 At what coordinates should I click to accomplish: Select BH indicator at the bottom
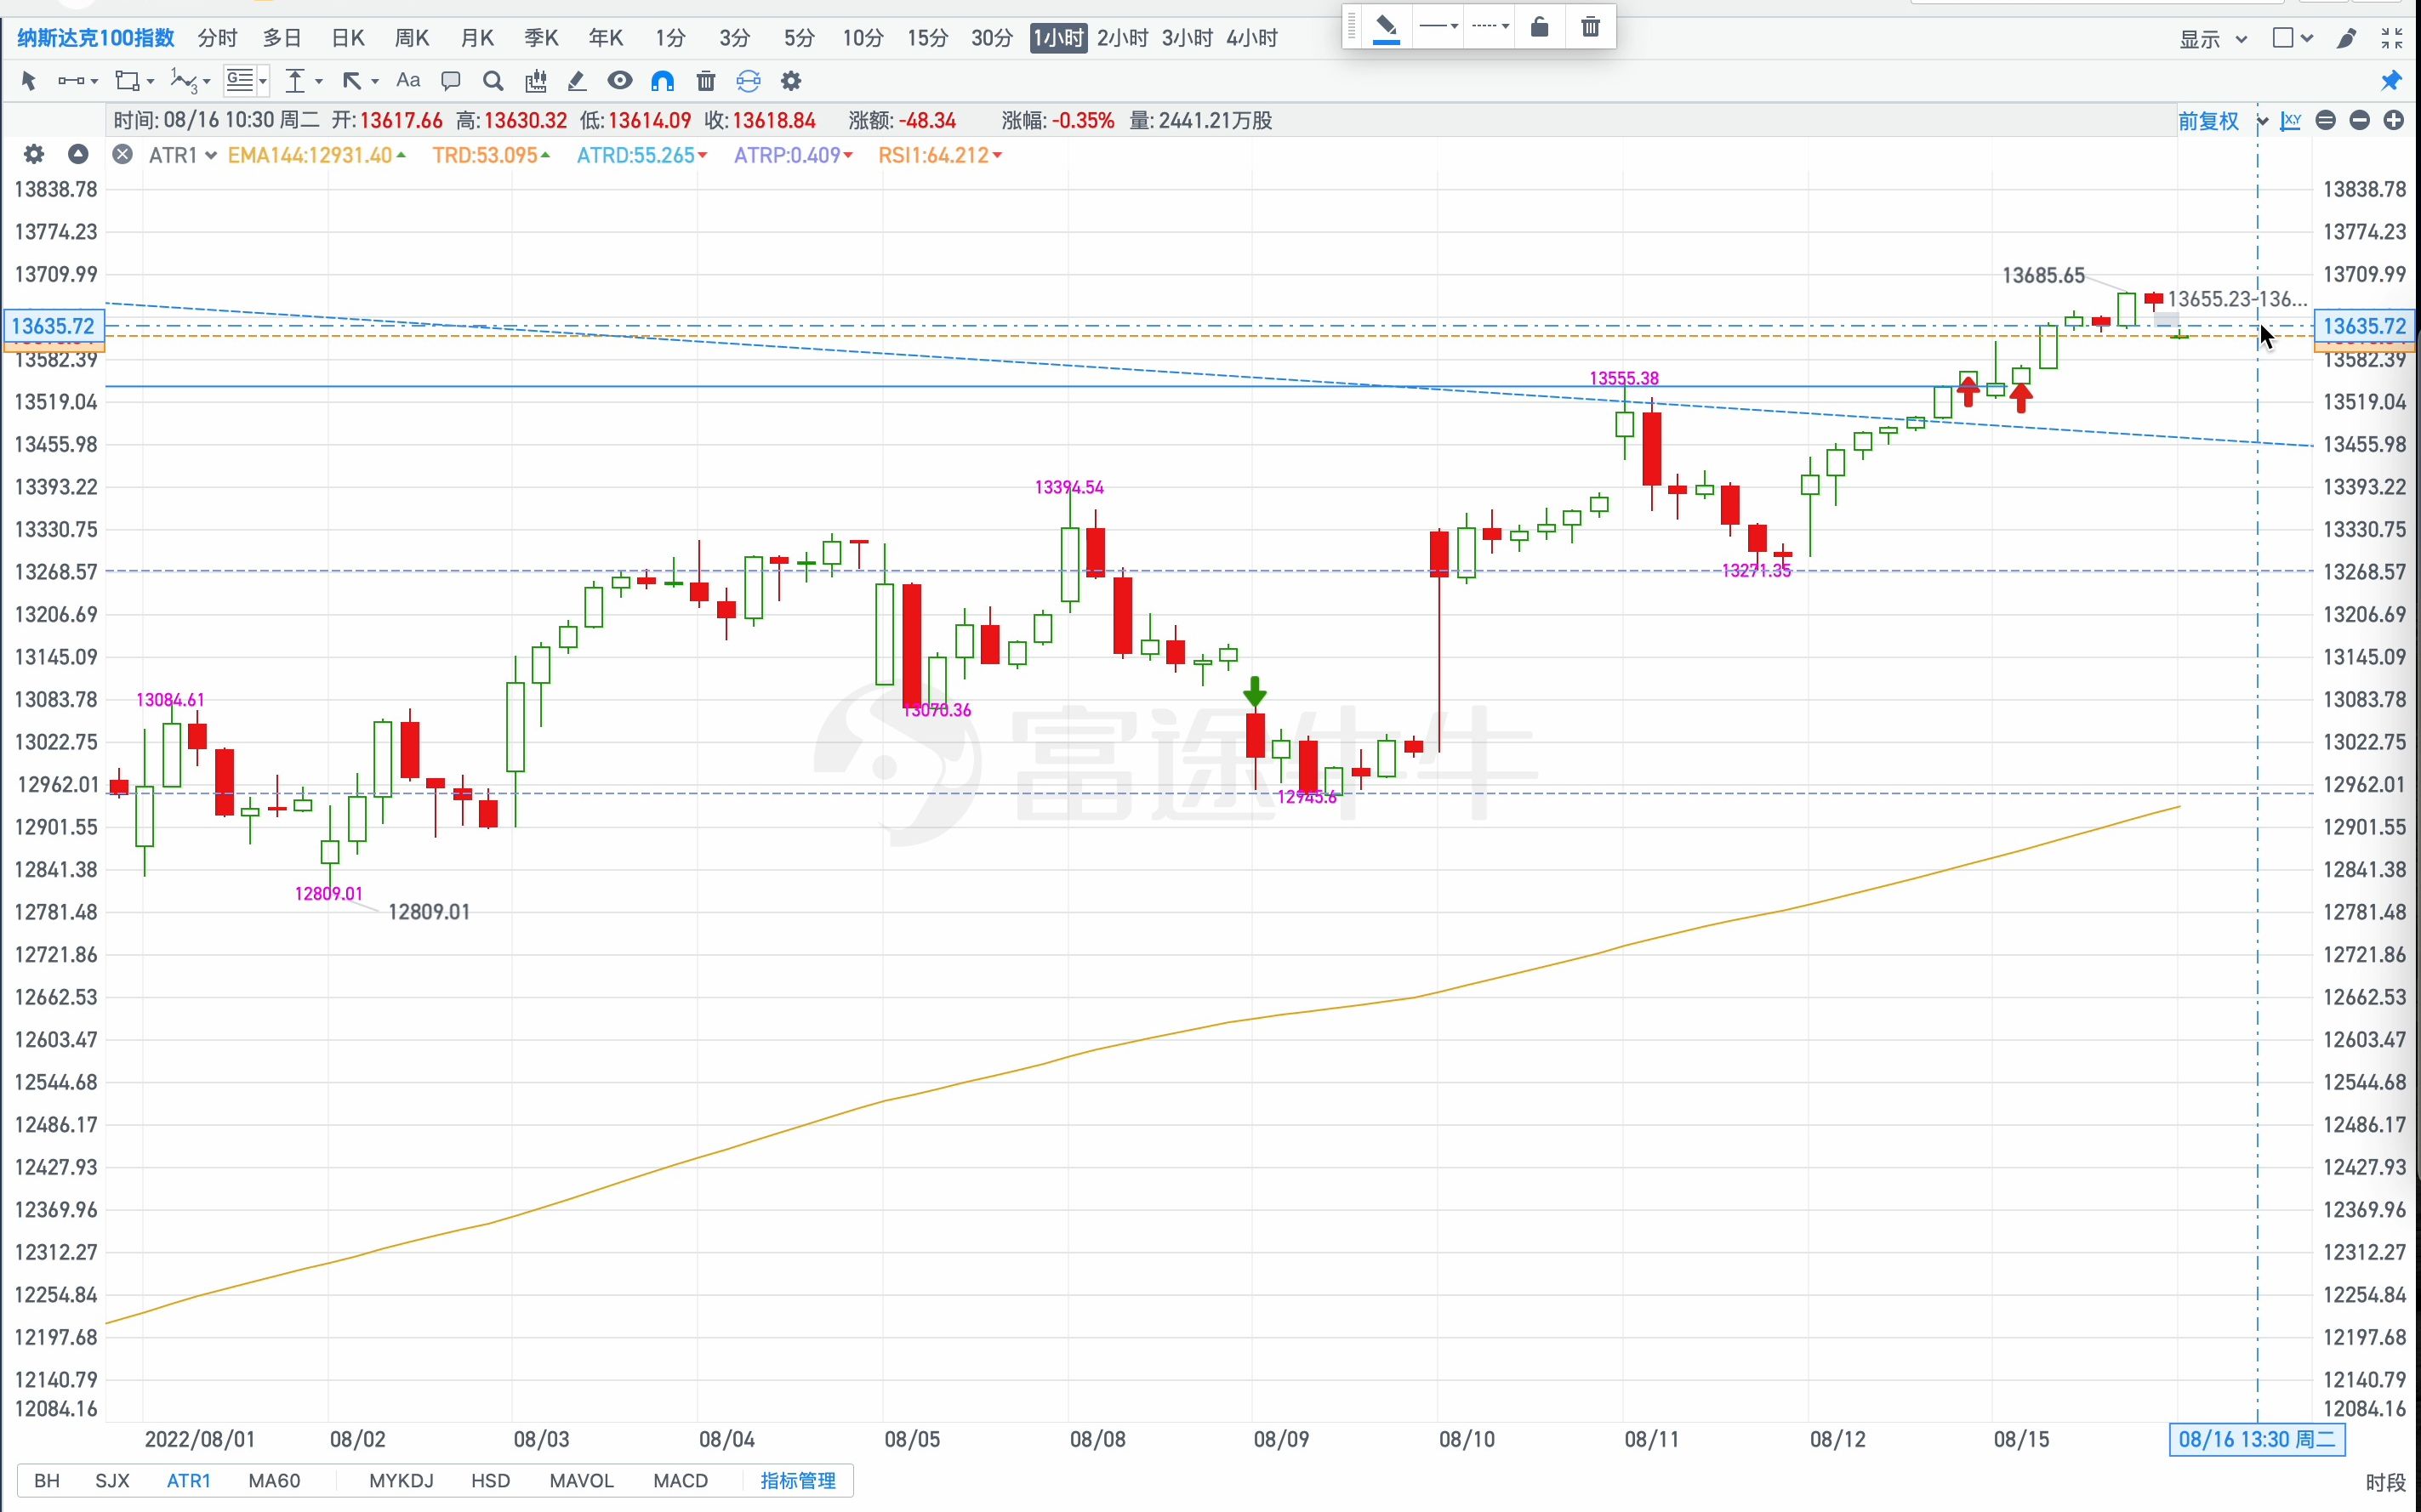coord(47,1480)
